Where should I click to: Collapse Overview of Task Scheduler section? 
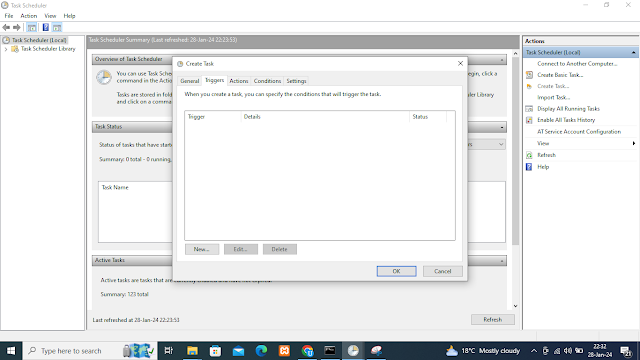click(x=502, y=60)
